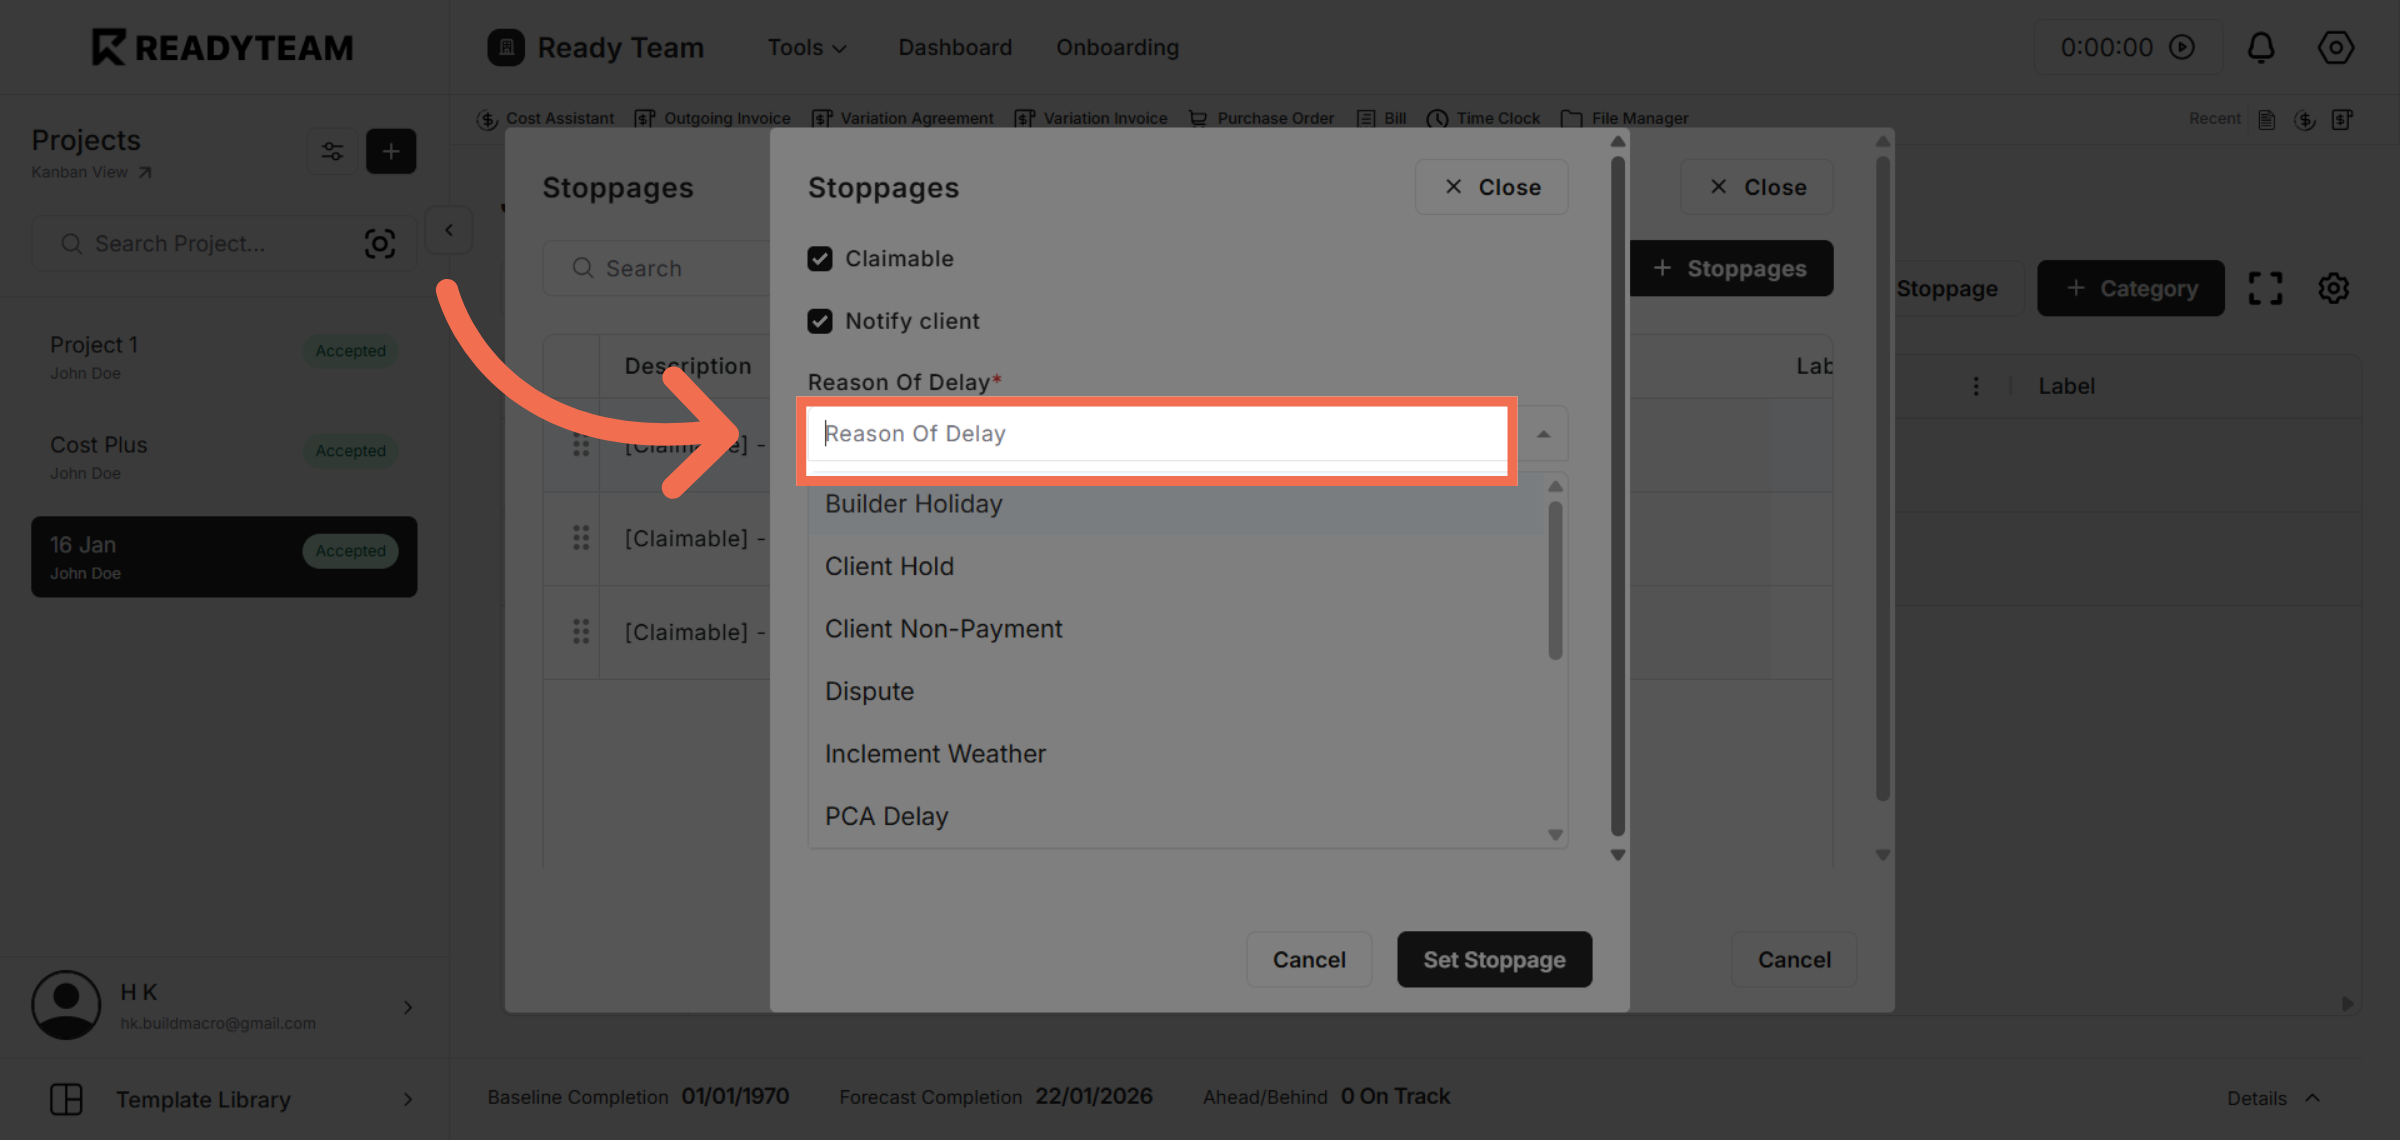Uncheck the Claimable checkbox
2400x1140 pixels.
[820, 258]
